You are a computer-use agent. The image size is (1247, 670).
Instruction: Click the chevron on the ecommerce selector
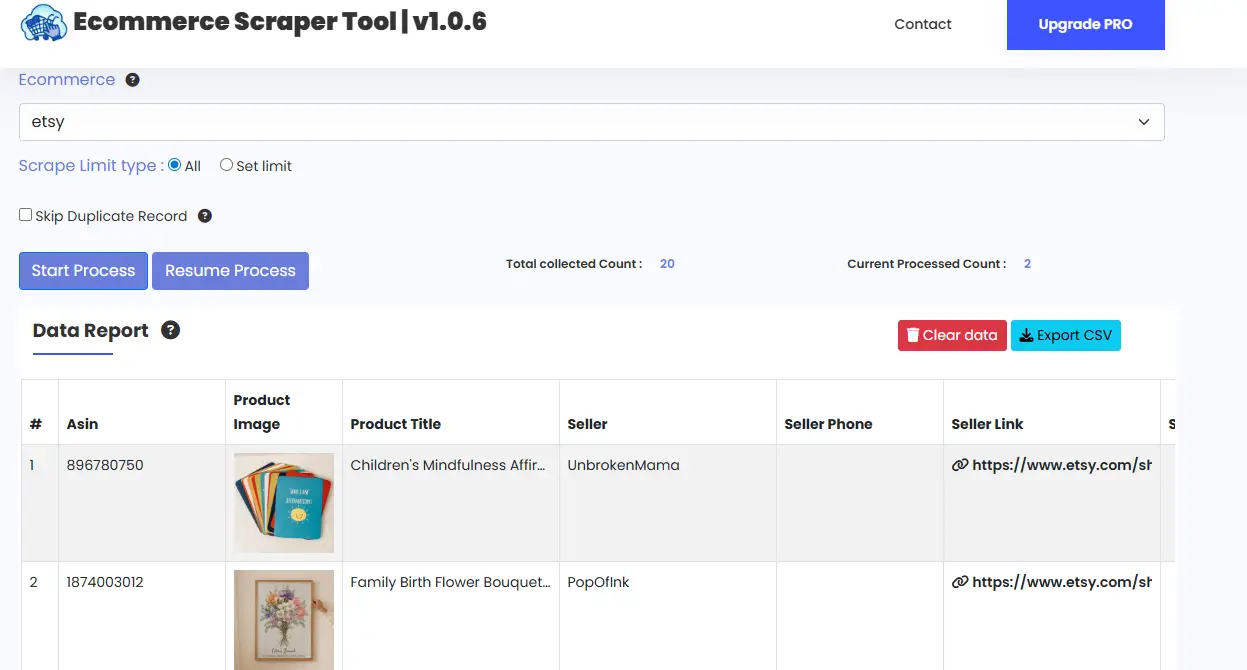[x=1143, y=121]
